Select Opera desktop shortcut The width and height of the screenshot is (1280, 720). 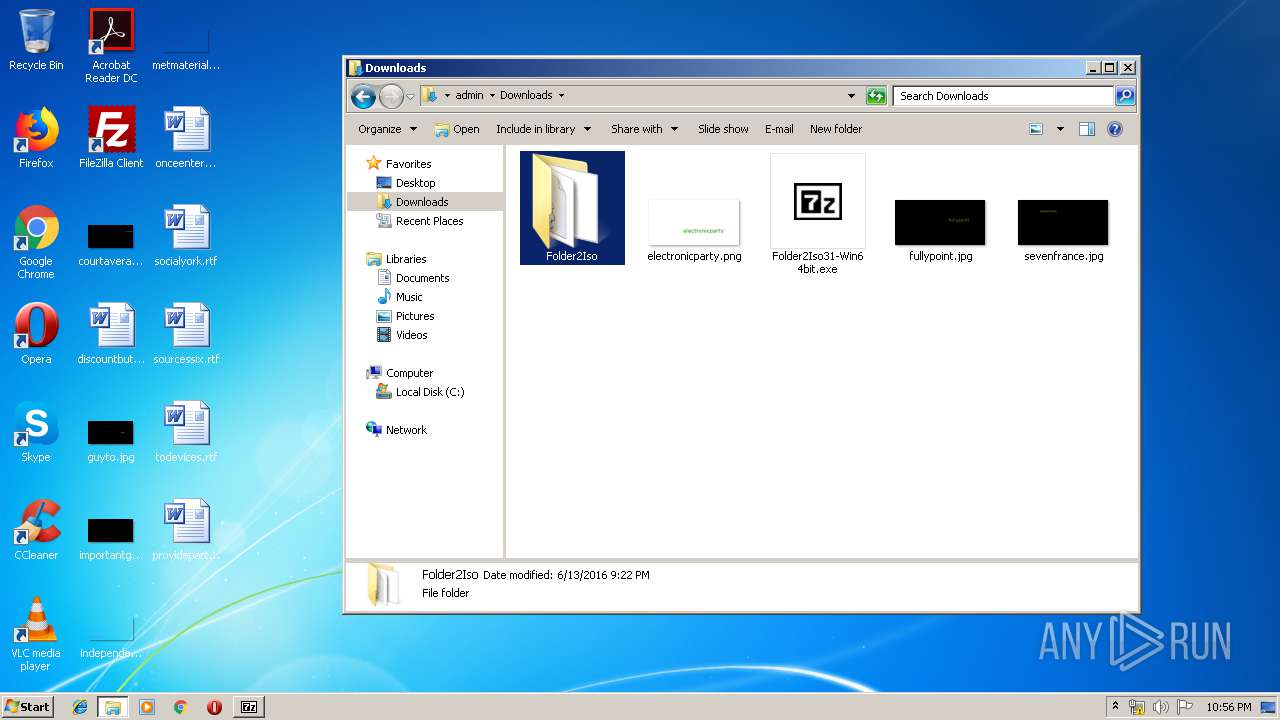coord(36,334)
